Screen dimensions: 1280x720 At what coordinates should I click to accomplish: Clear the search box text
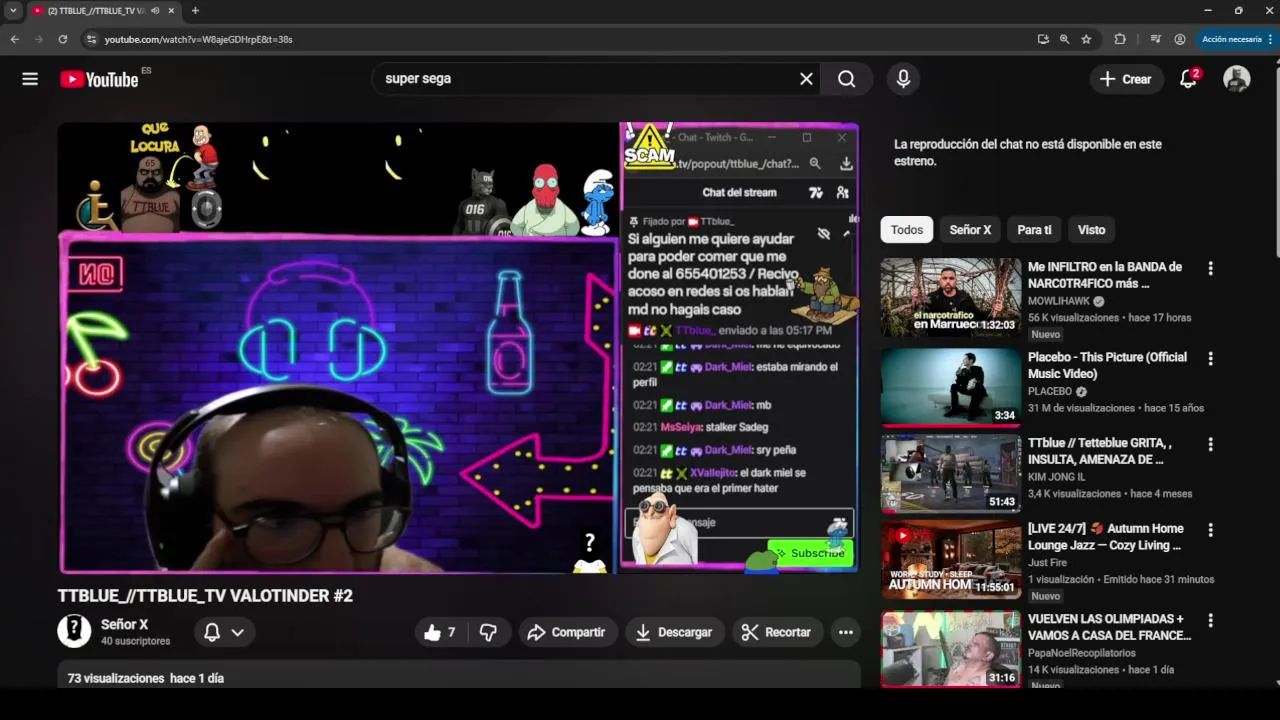806,79
